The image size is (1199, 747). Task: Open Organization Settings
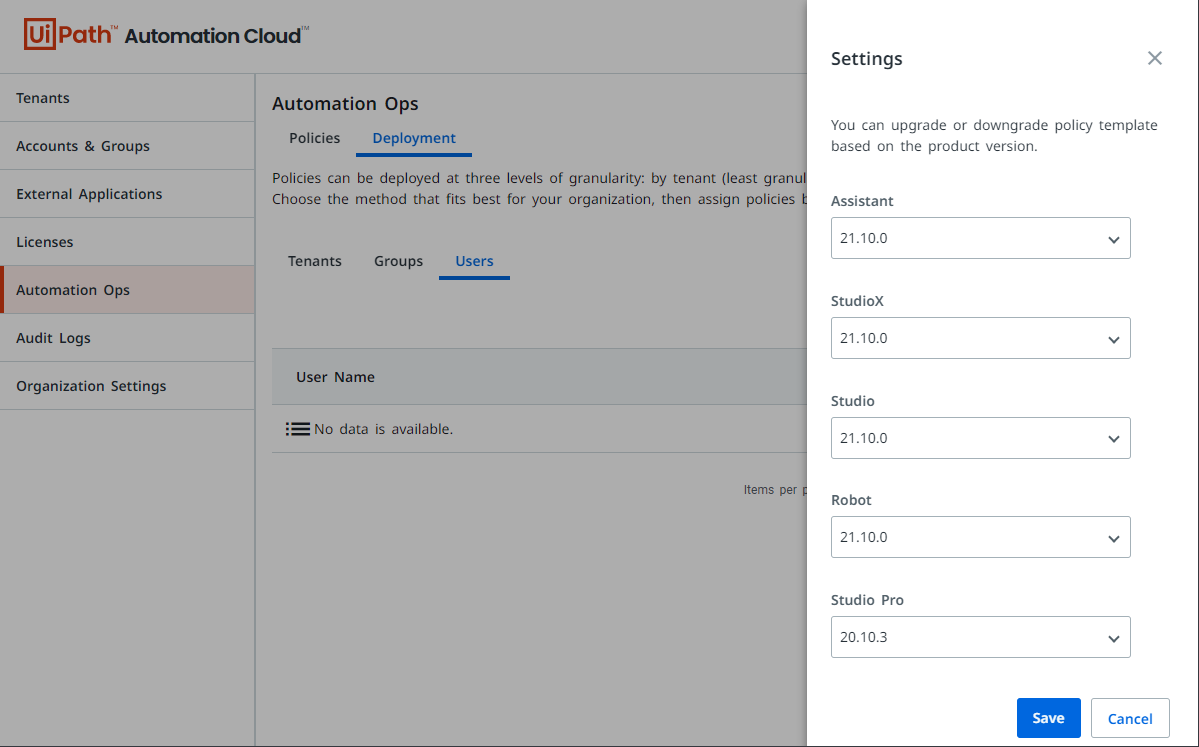[x=127, y=386]
